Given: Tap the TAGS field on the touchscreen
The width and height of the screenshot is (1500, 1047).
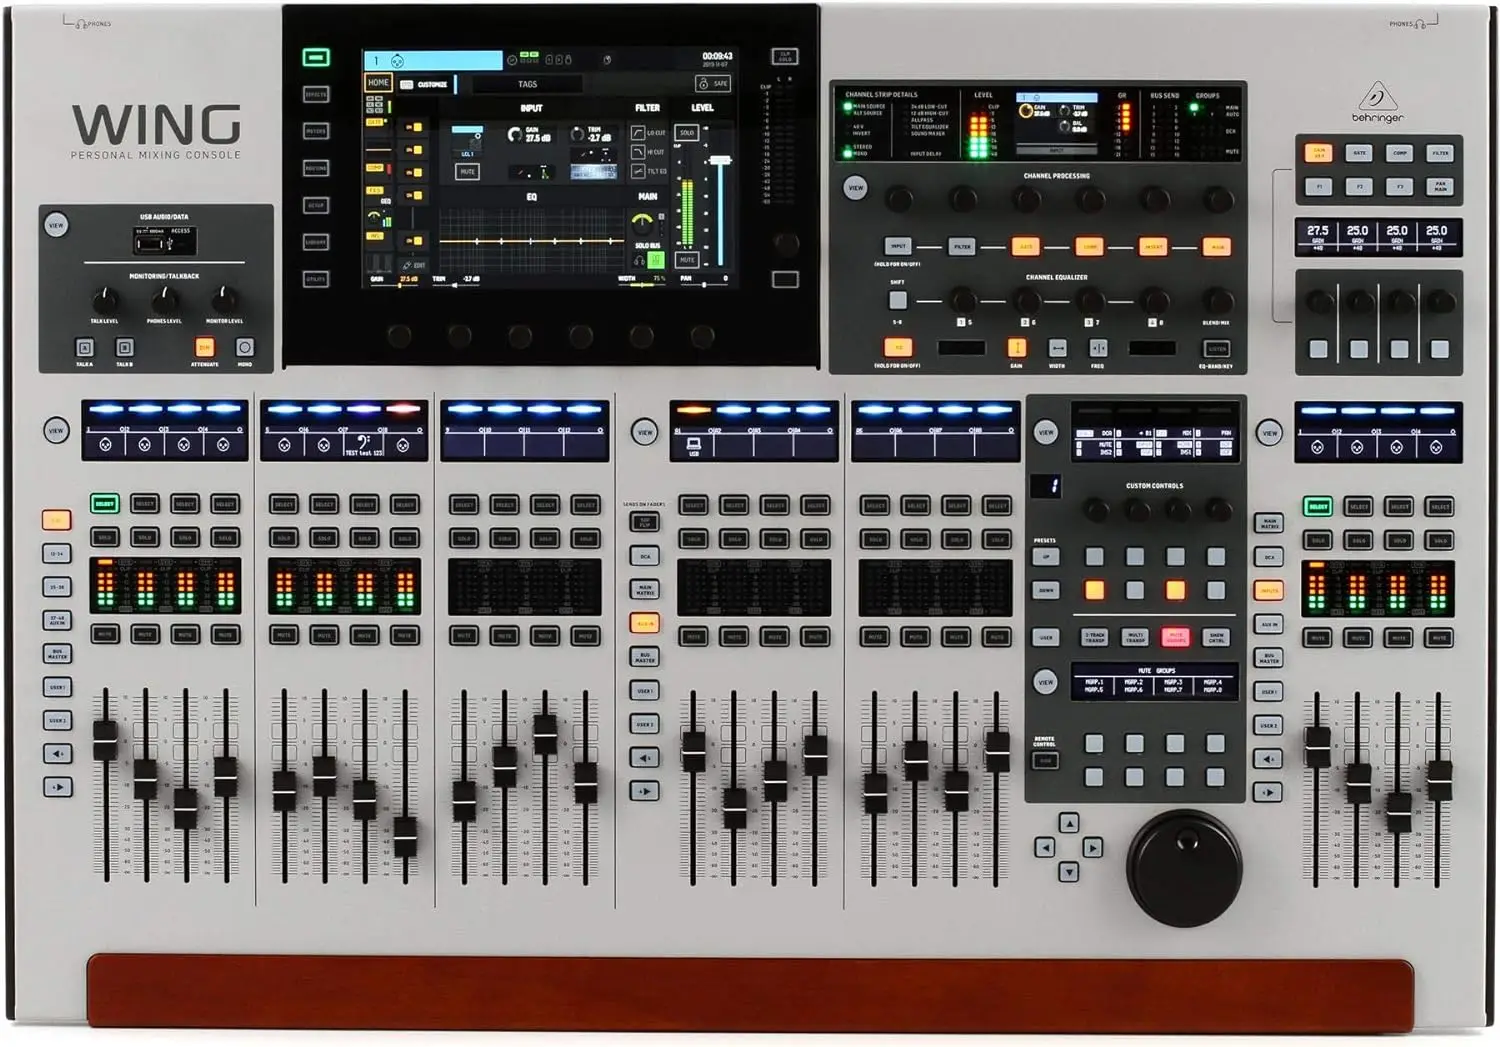Looking at the screenshot, I should [527, 84].
